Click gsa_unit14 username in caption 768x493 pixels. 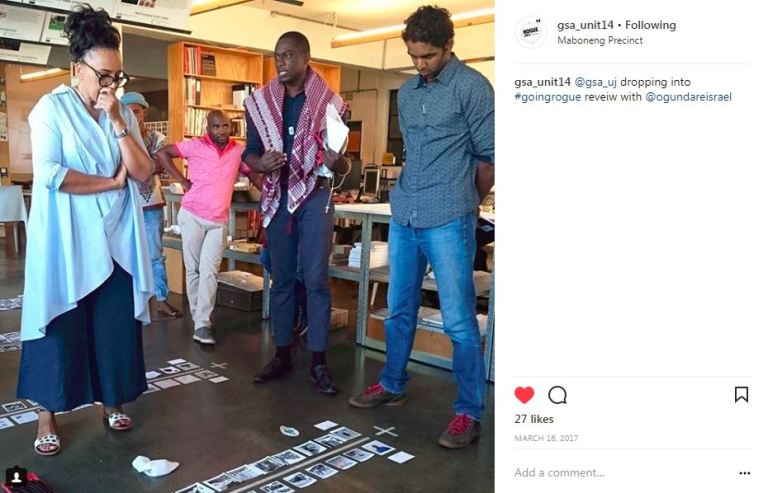point(542,82)
